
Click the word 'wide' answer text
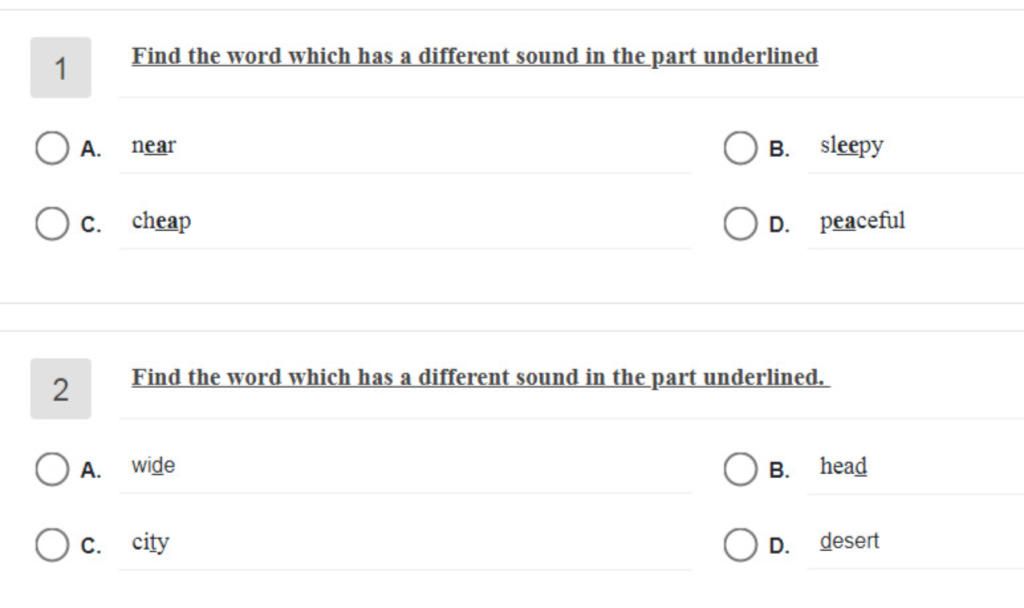153,466
